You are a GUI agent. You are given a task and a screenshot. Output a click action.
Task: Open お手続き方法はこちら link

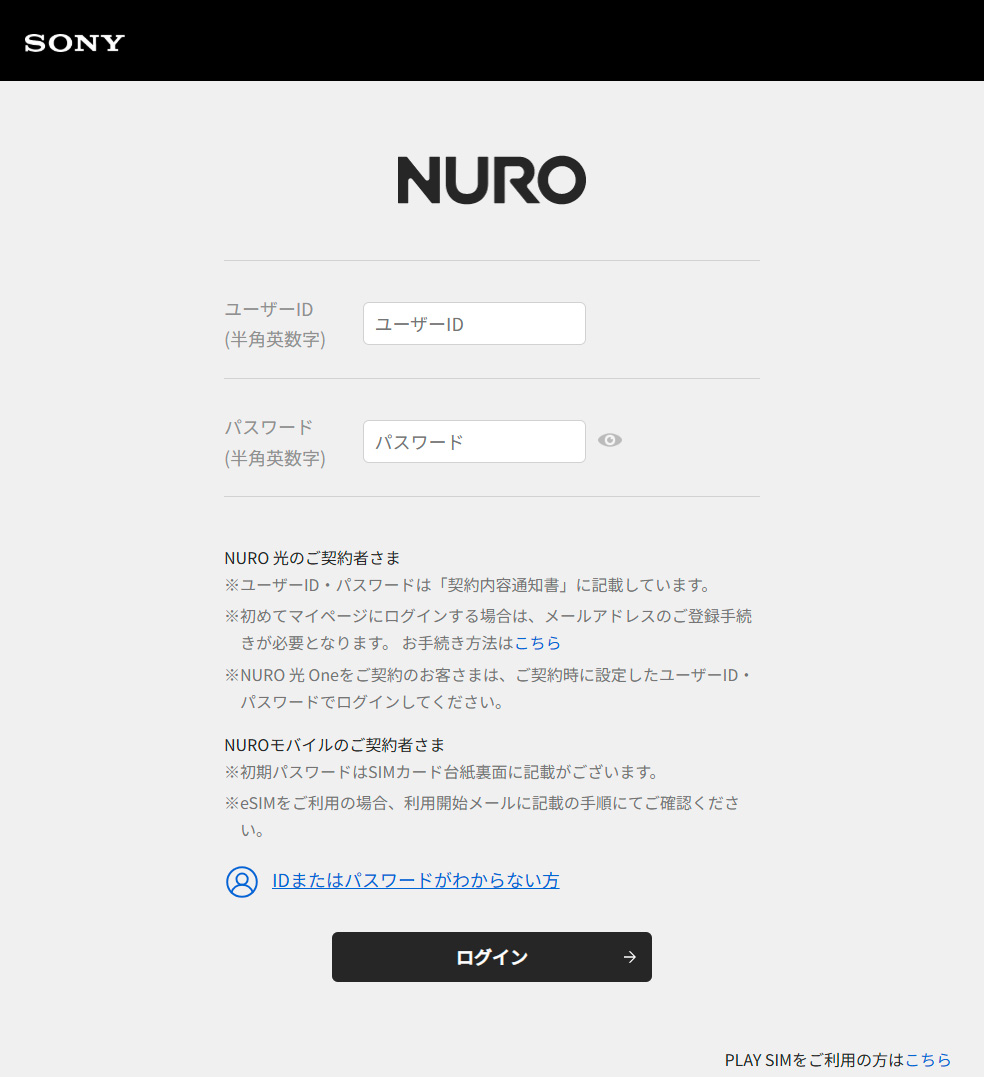coord(538,643)
